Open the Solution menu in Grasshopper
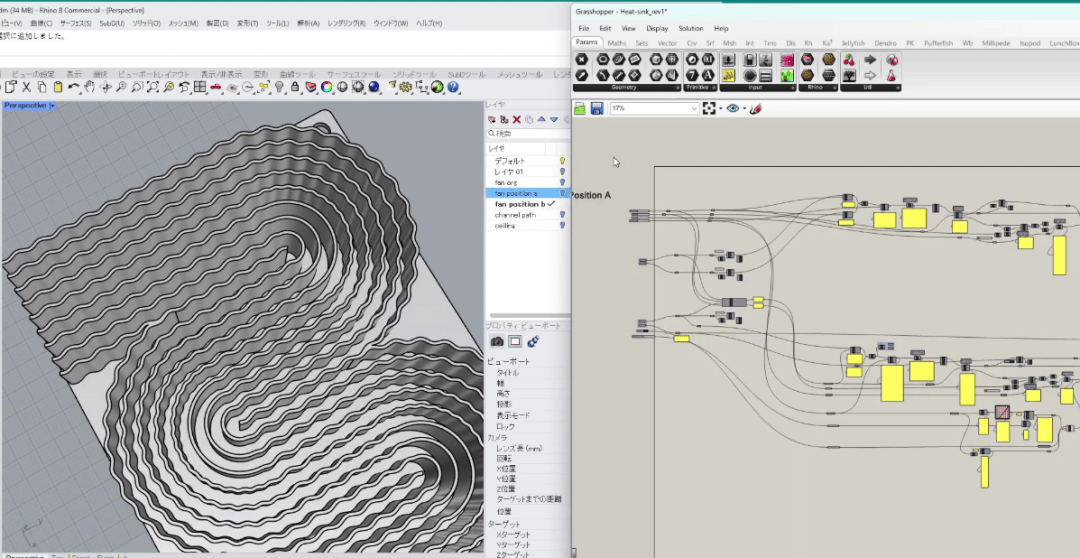This screenshot has width=1080, height=558. tap(691, 29)
